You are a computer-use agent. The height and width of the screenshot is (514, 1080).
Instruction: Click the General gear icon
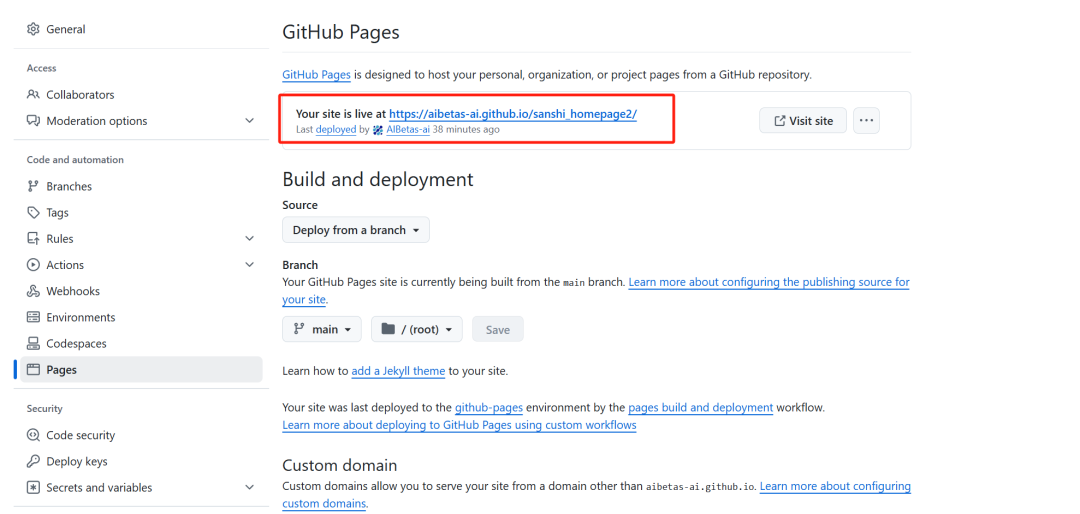tap(33, 30)
